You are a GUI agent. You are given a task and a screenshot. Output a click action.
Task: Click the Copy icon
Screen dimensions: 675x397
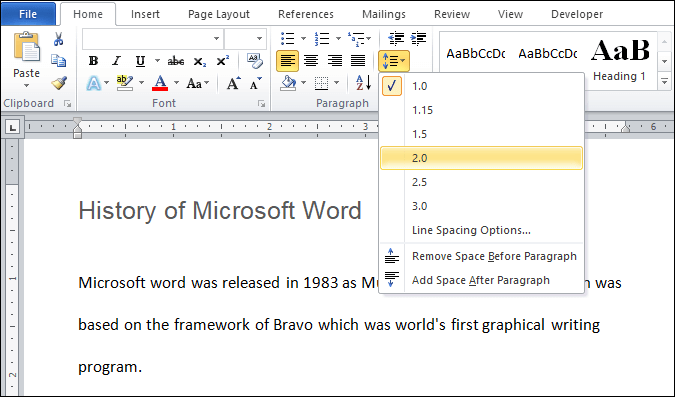[x=58, y=61]
